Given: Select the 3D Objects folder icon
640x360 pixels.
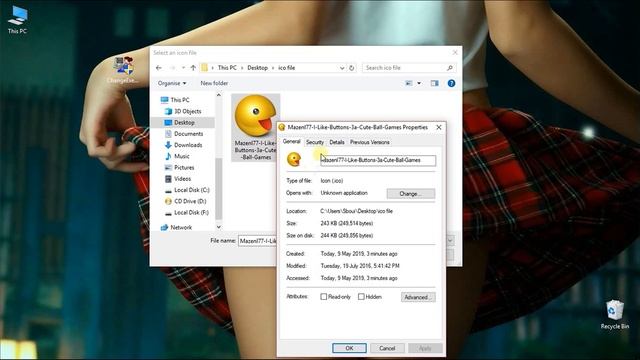Looking at the screenshot, I should (168, 111).
